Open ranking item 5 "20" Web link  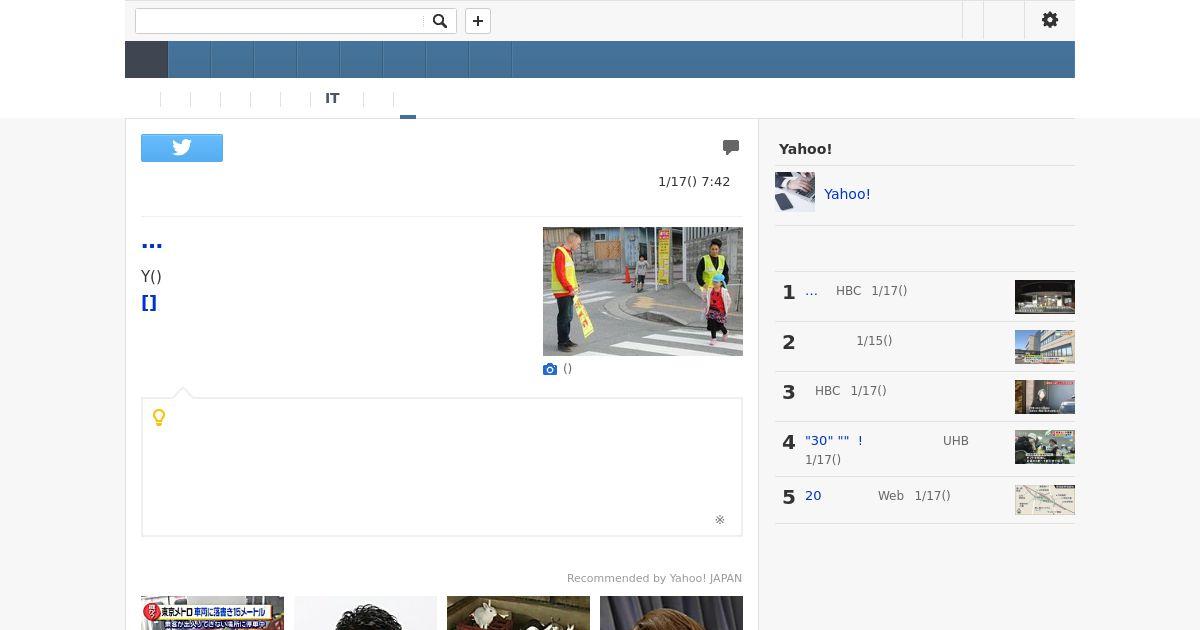pos(813,496)
